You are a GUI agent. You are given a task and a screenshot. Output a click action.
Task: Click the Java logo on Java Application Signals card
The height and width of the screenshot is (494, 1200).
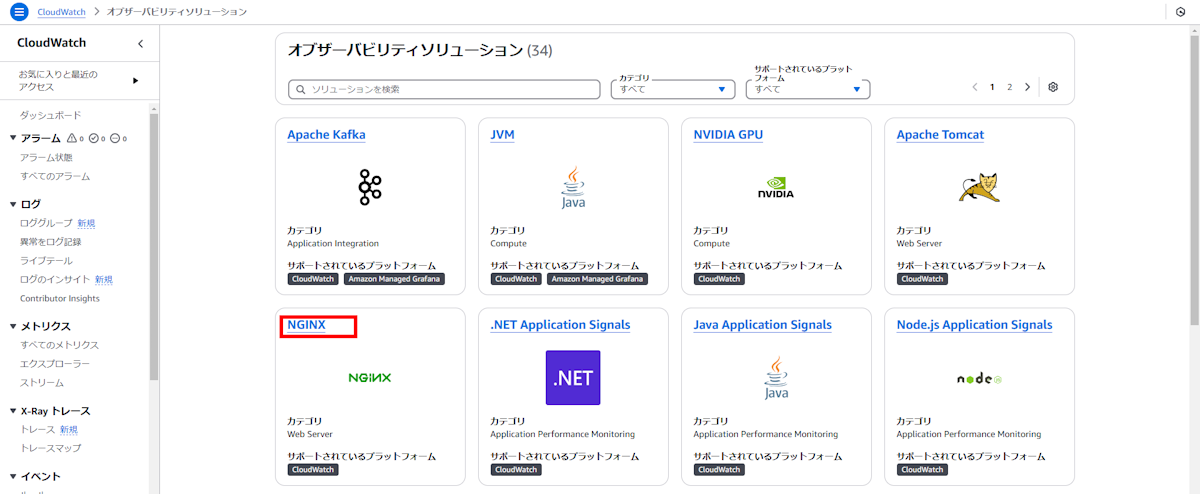[x=776, y=379]
